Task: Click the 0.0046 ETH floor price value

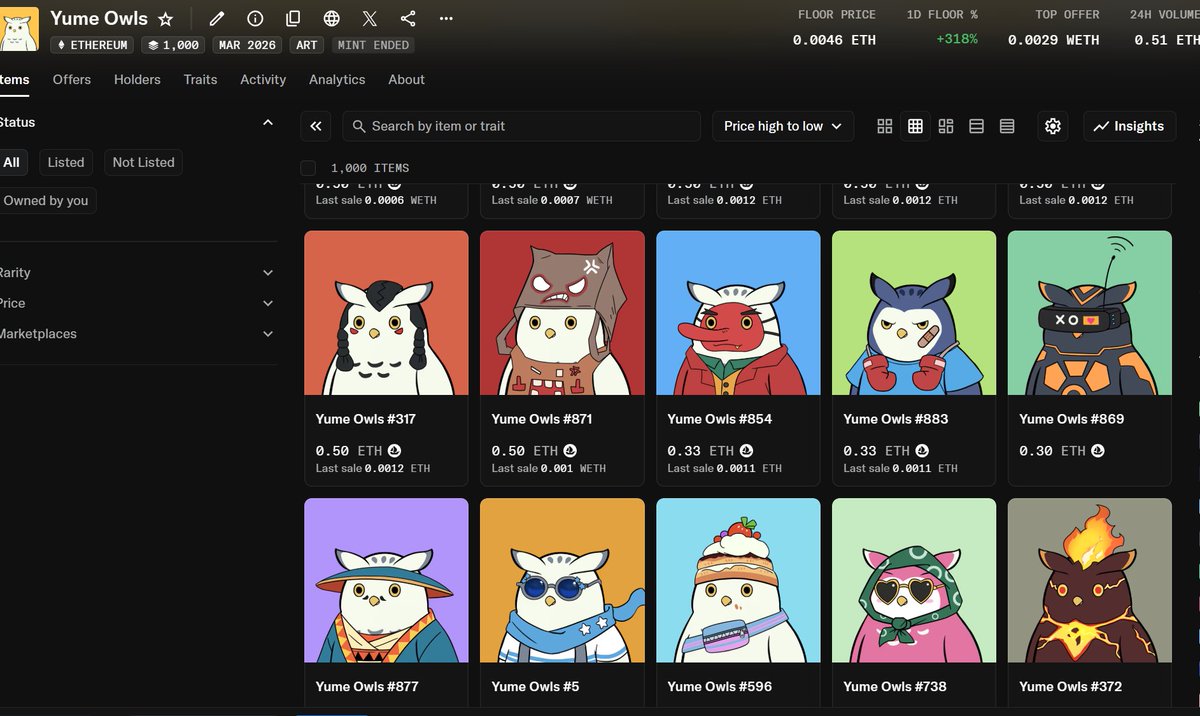Action: (x=834, y=40)
